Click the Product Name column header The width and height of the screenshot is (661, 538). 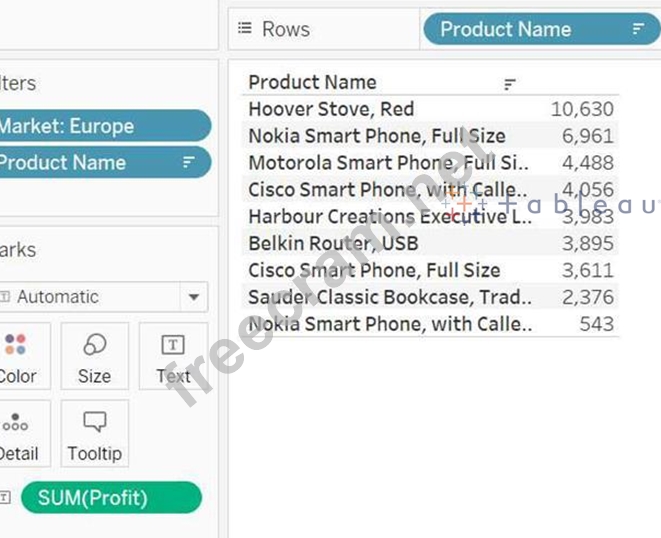click(x=313, y=83)
